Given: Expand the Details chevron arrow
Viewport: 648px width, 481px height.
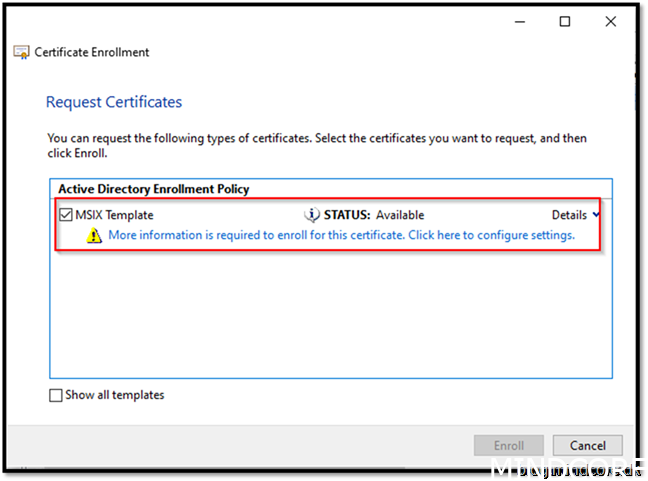Looking at the screenshot, I should (x=596, y=214).
